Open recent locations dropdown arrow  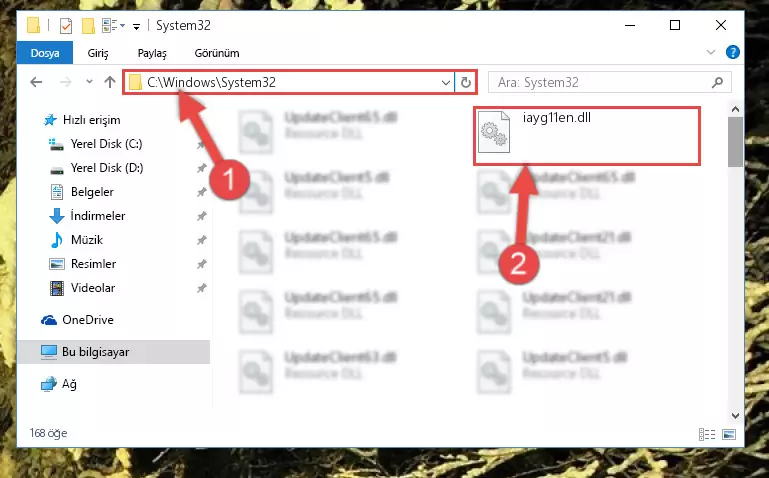(x=89, y=82)
